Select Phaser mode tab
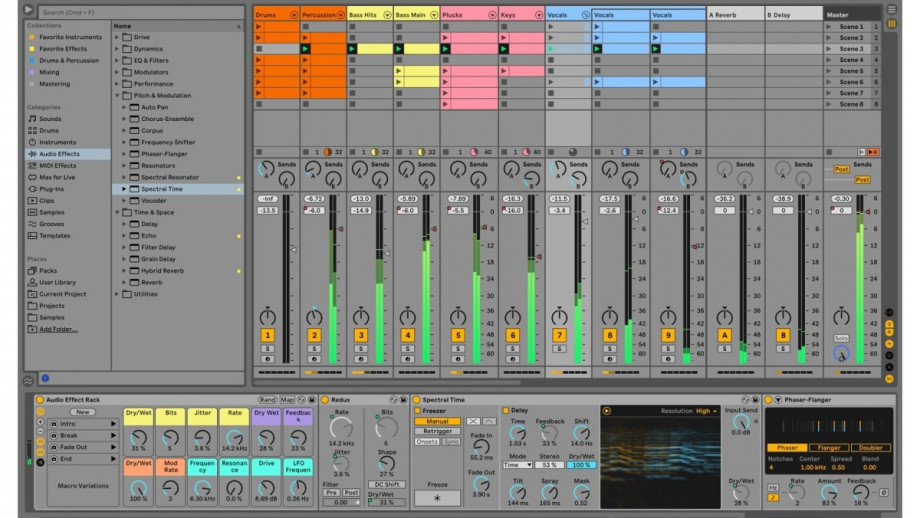Viewport: 920px width, 518px height. [787, 448]
